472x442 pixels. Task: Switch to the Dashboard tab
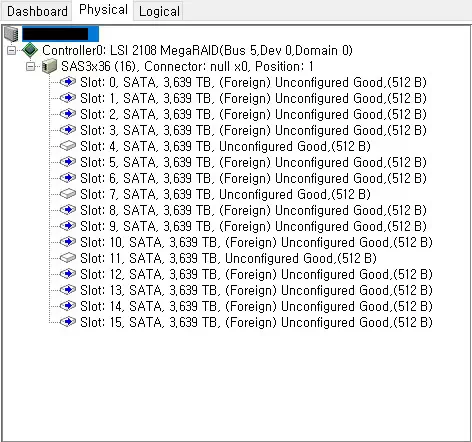[37, 11]
